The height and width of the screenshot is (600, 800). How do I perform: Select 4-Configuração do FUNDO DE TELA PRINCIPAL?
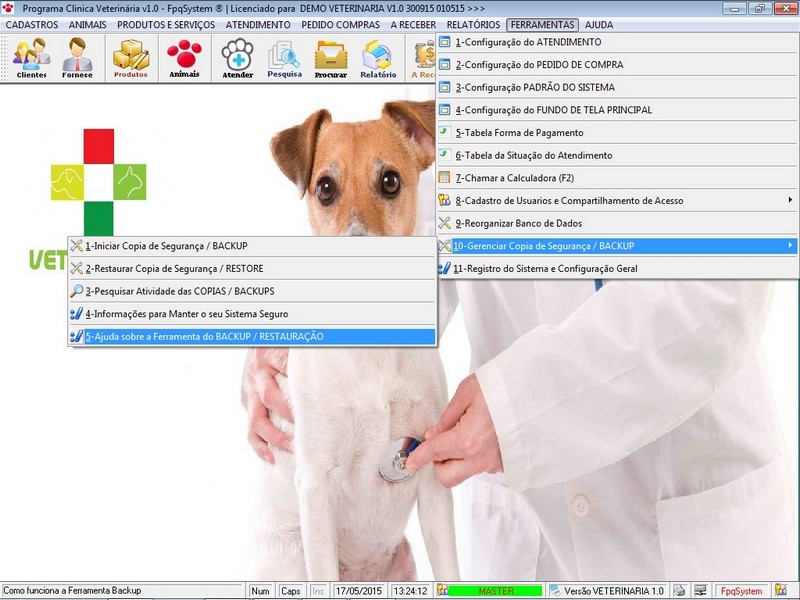coord(617,110)
